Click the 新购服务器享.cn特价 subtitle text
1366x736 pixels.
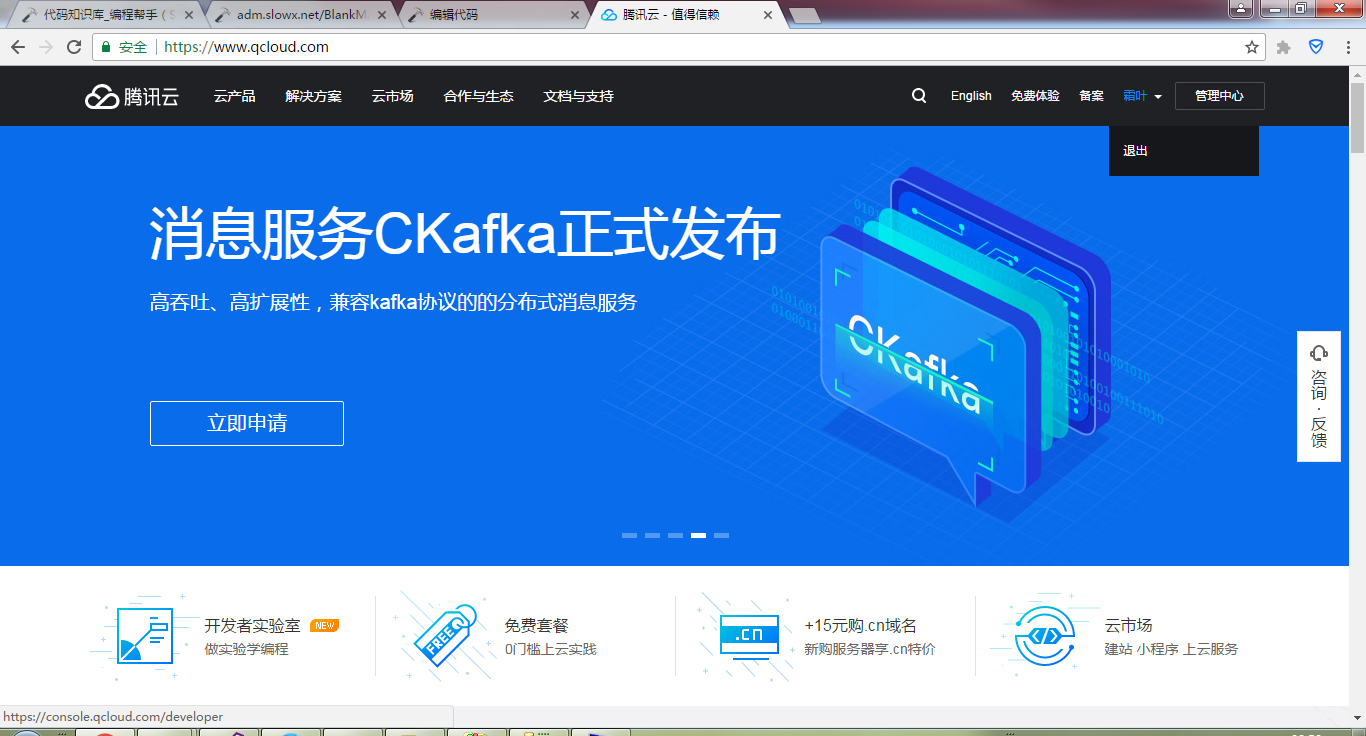pos(869,650)
